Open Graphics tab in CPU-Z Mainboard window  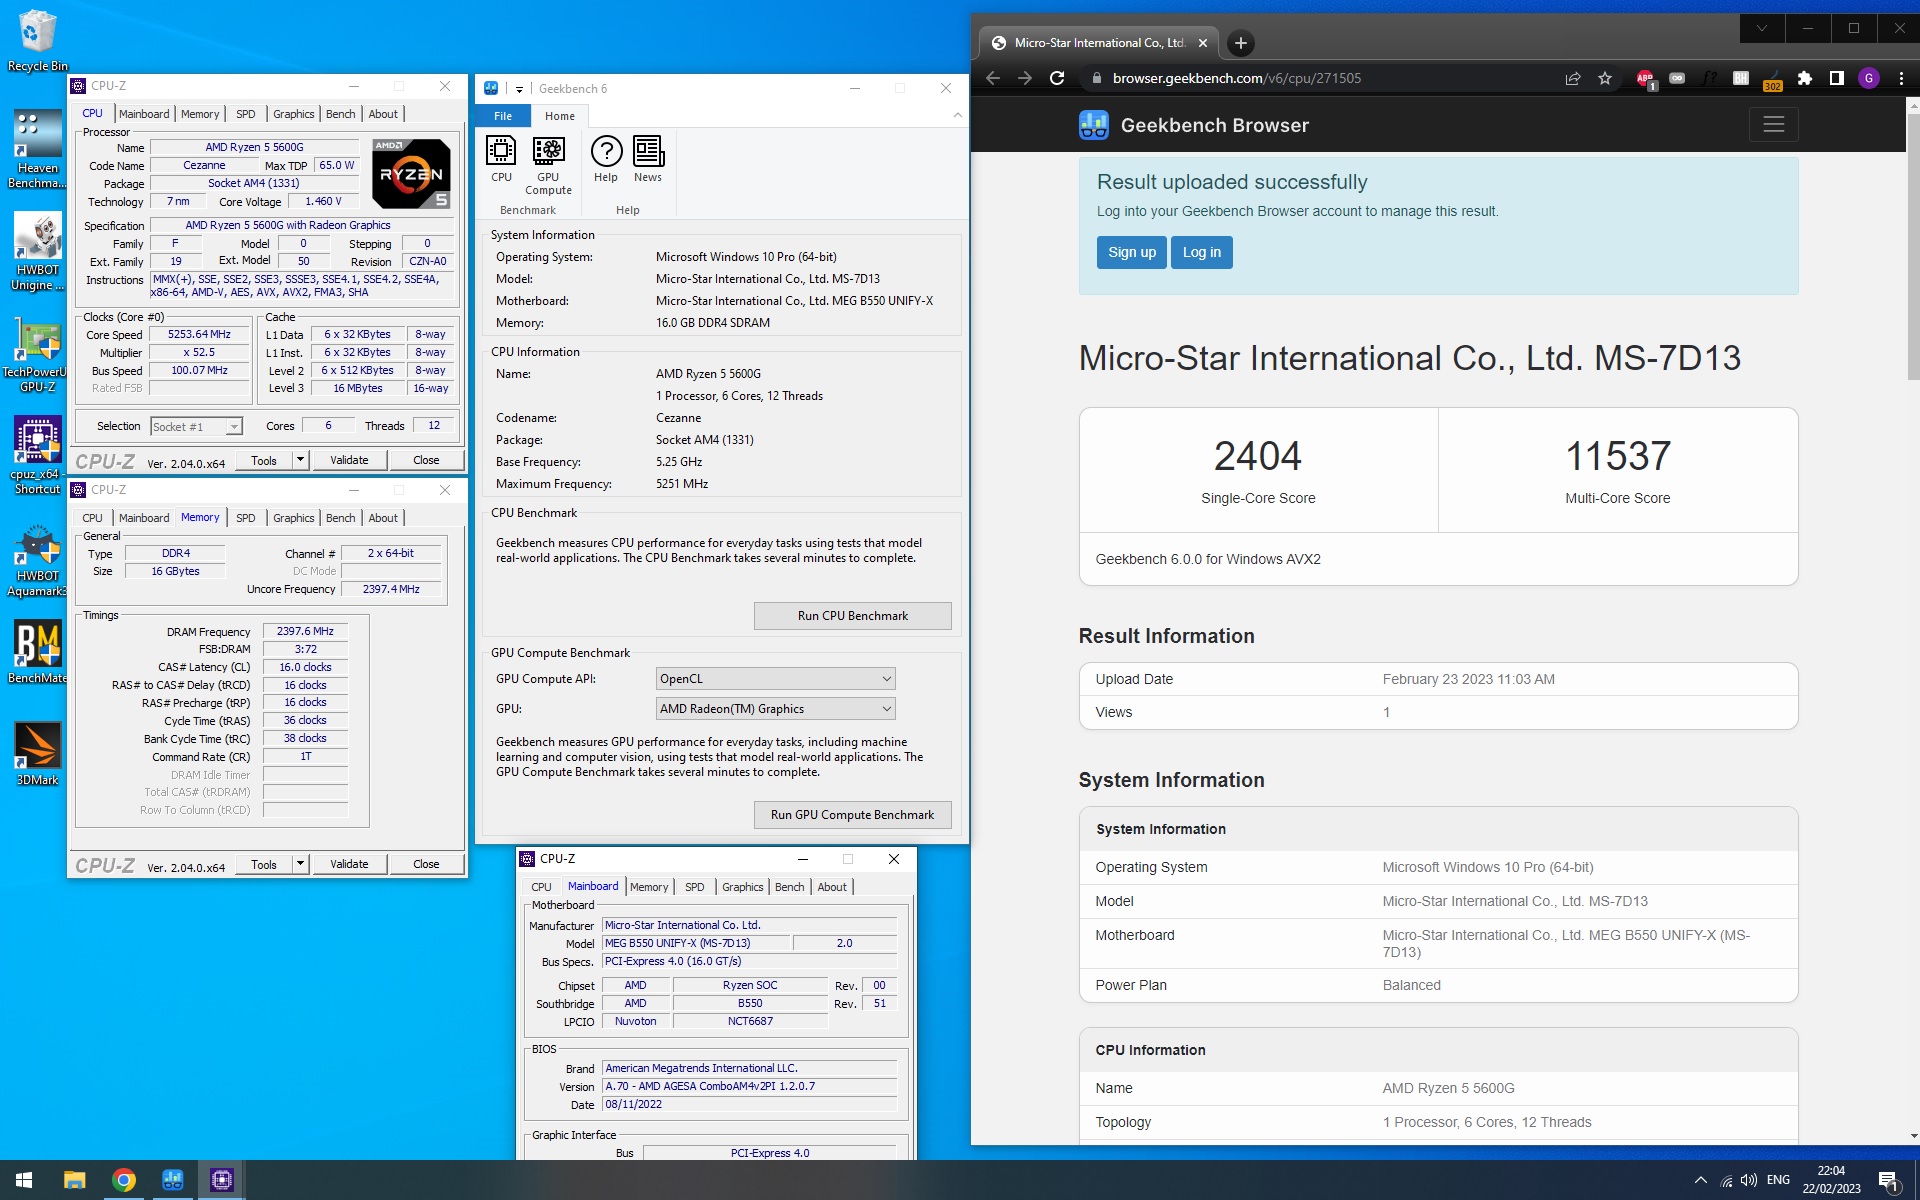742,887
